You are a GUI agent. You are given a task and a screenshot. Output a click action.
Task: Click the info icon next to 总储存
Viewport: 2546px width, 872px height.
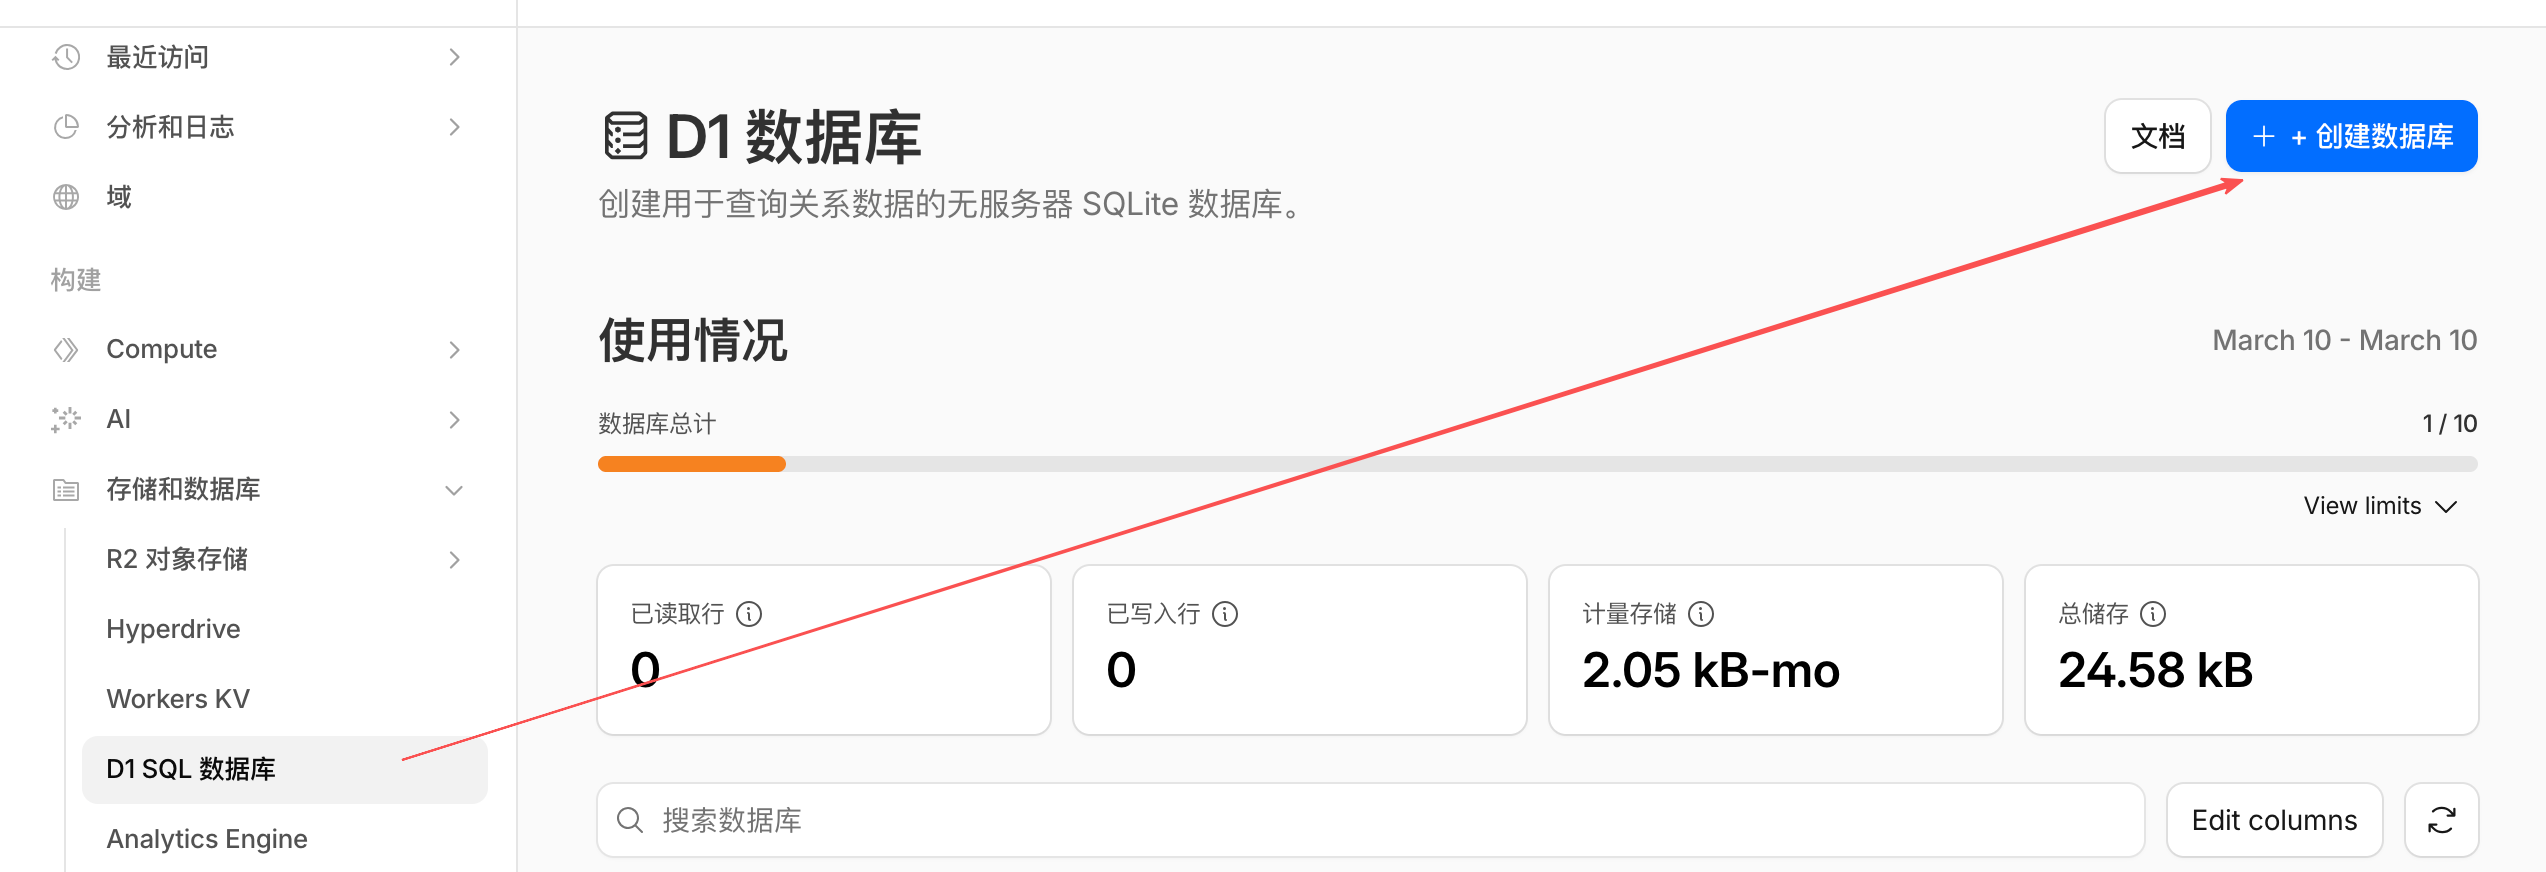(2153, 614)
